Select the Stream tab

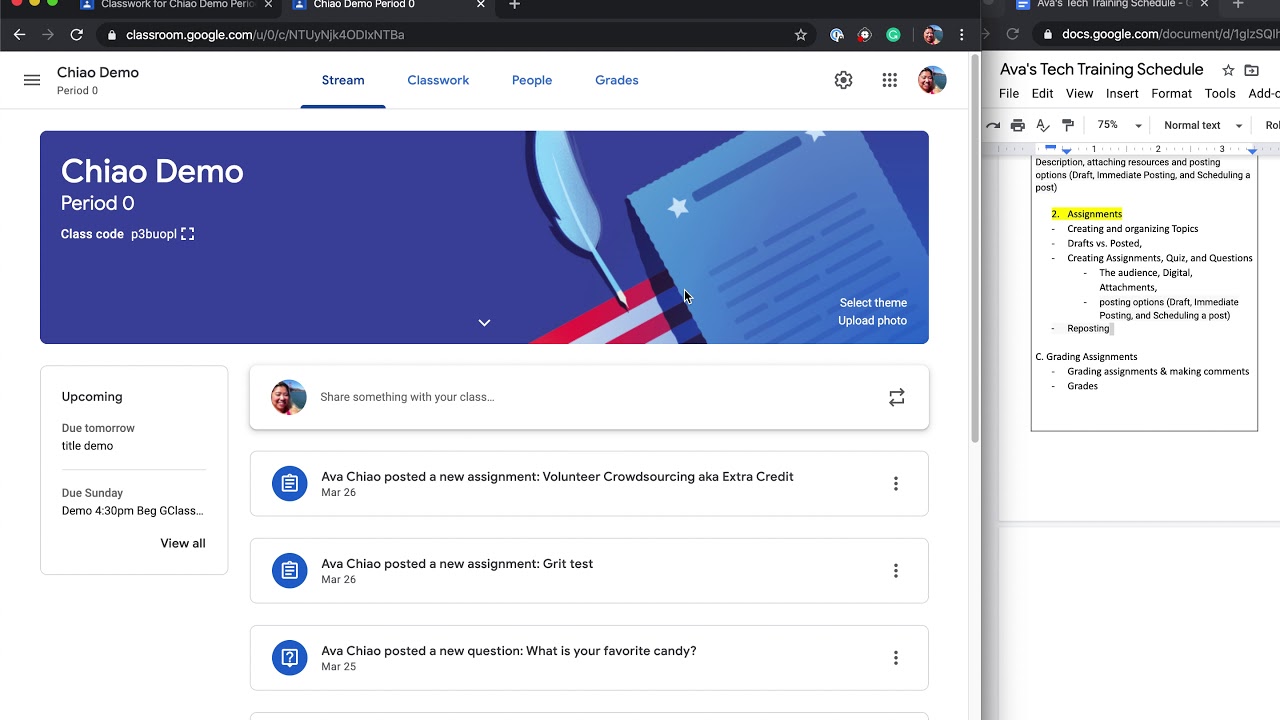pyautogui.click(x=343, y=80)
